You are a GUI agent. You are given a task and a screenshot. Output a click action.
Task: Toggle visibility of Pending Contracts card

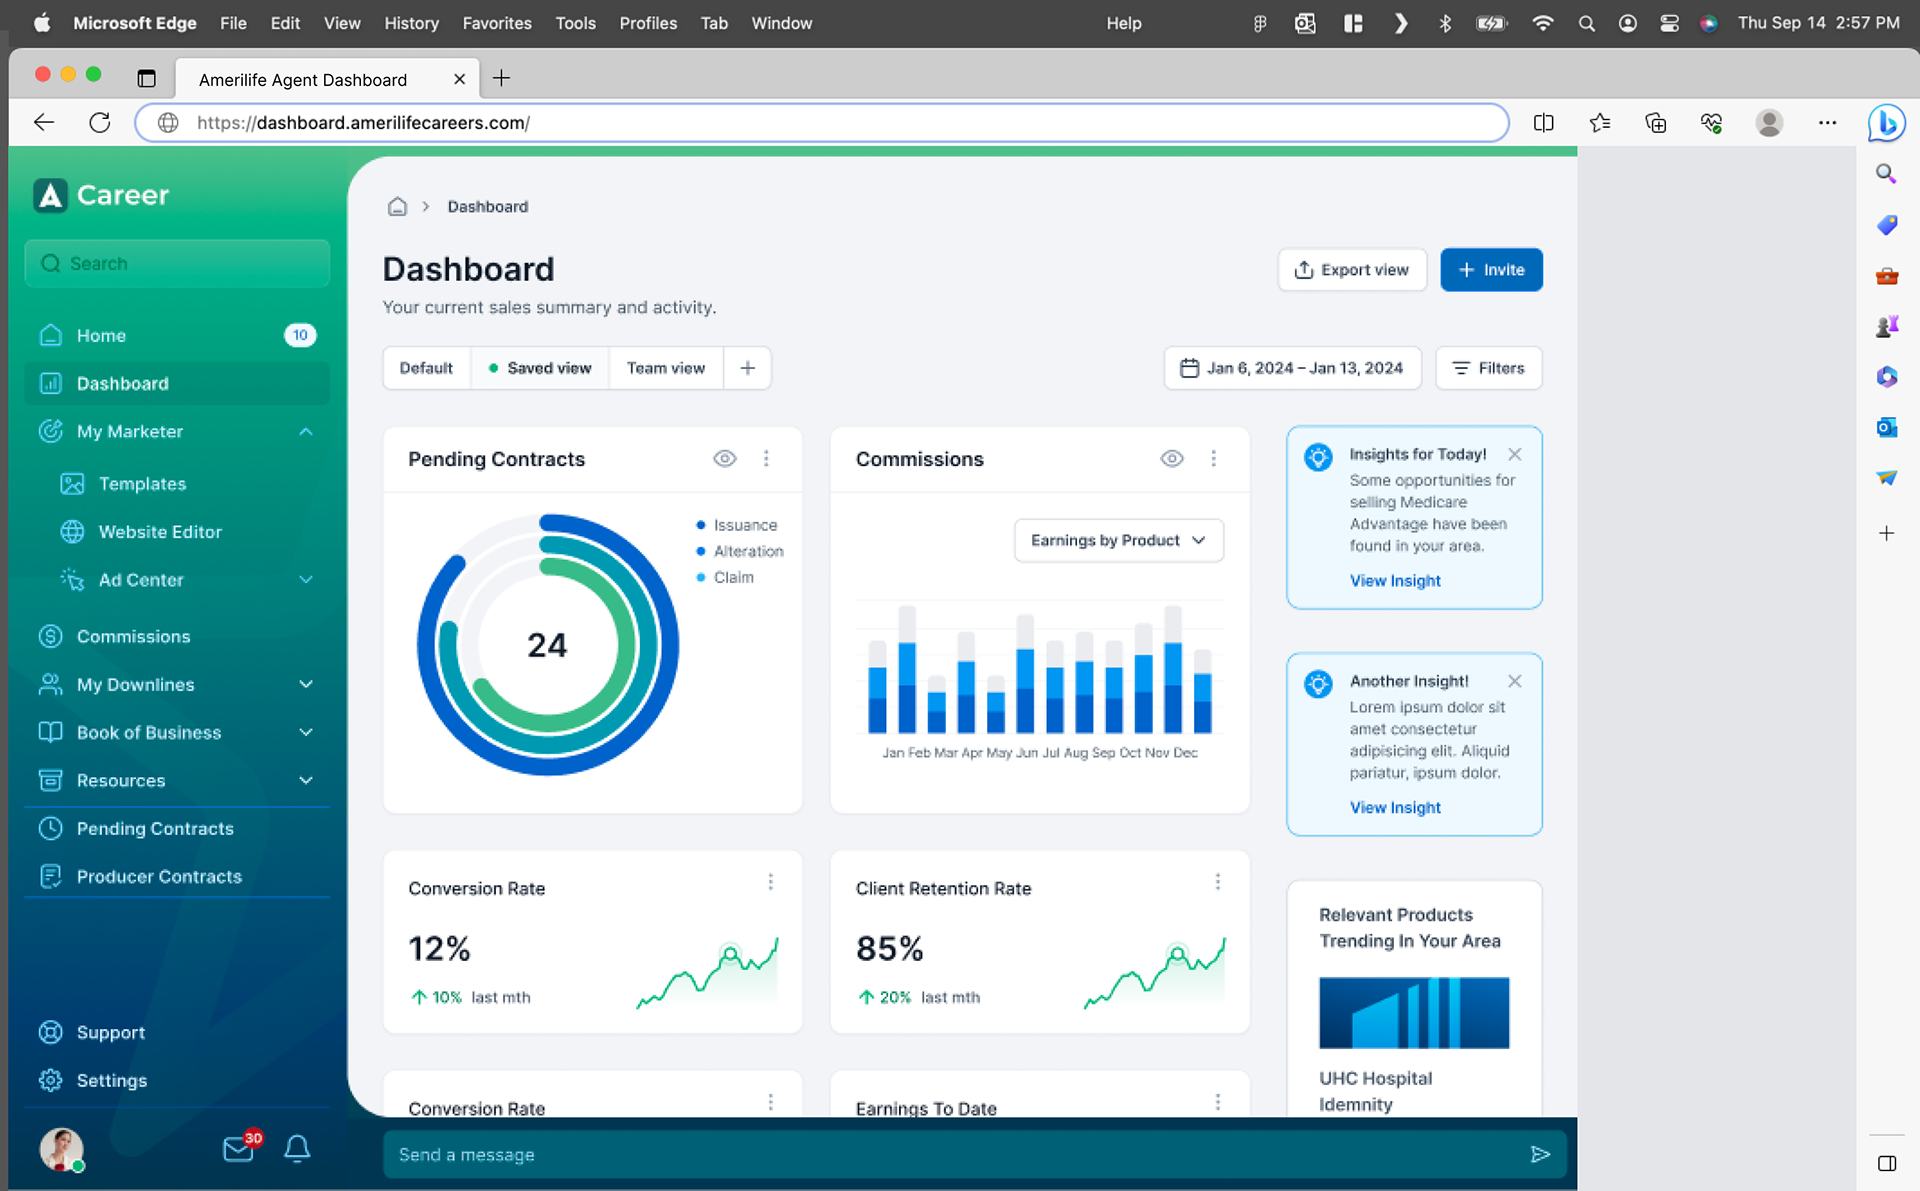tap(724, 458)
